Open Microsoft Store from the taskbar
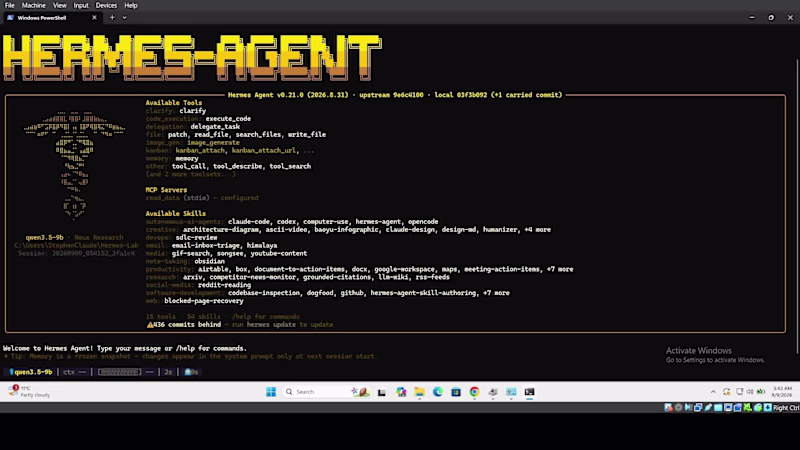 [x=456, y=392]
